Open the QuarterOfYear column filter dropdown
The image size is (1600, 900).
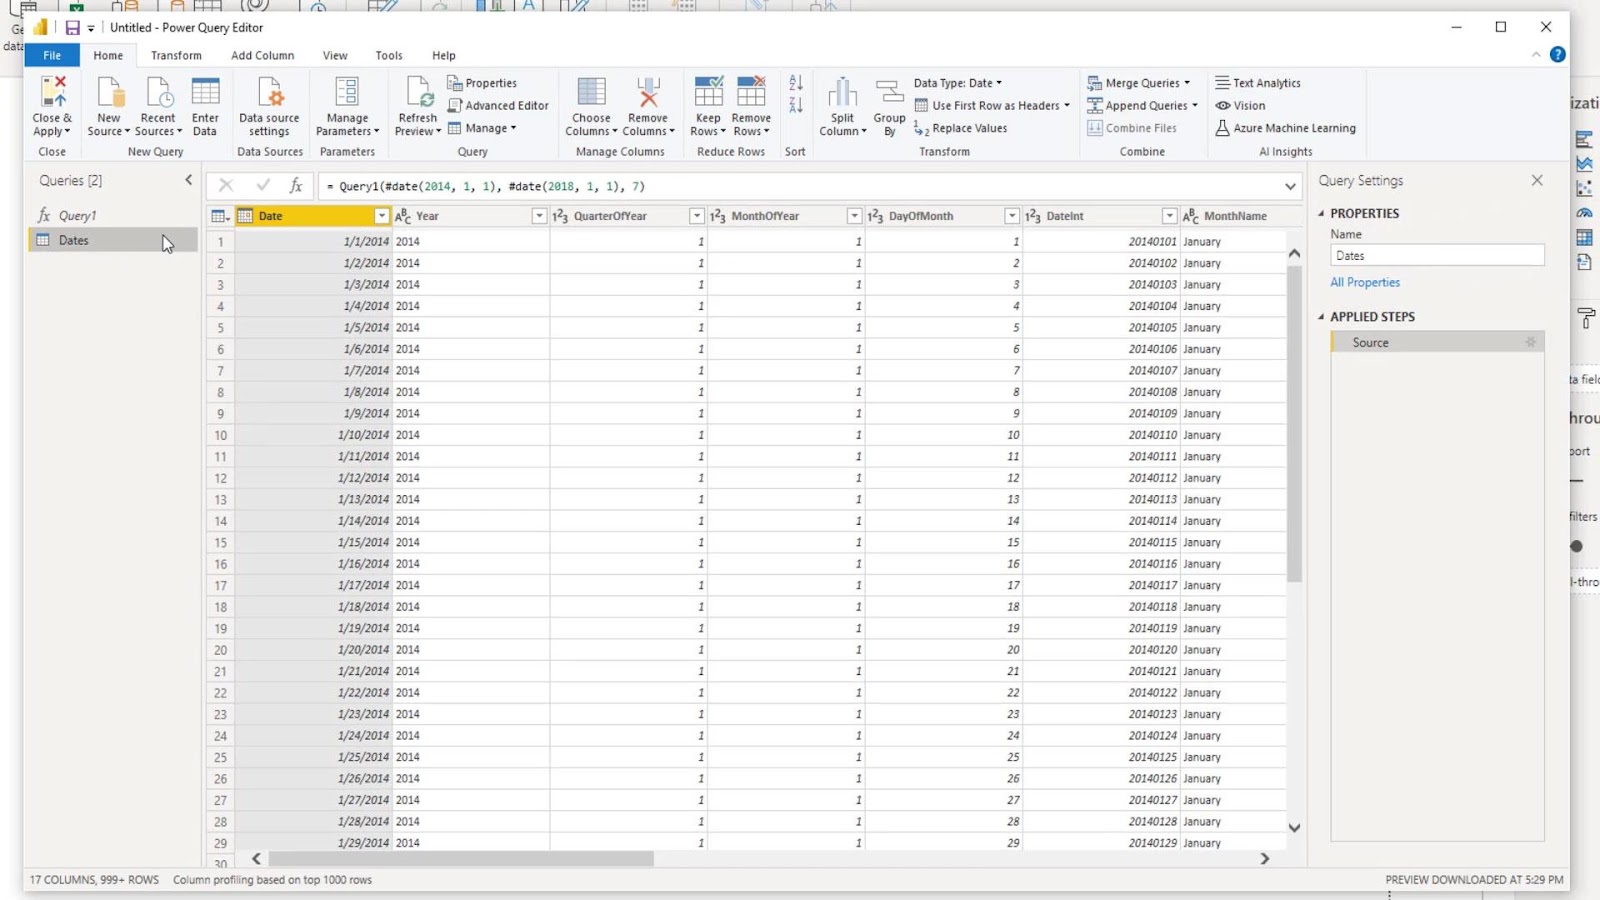[x=697, y=216]
